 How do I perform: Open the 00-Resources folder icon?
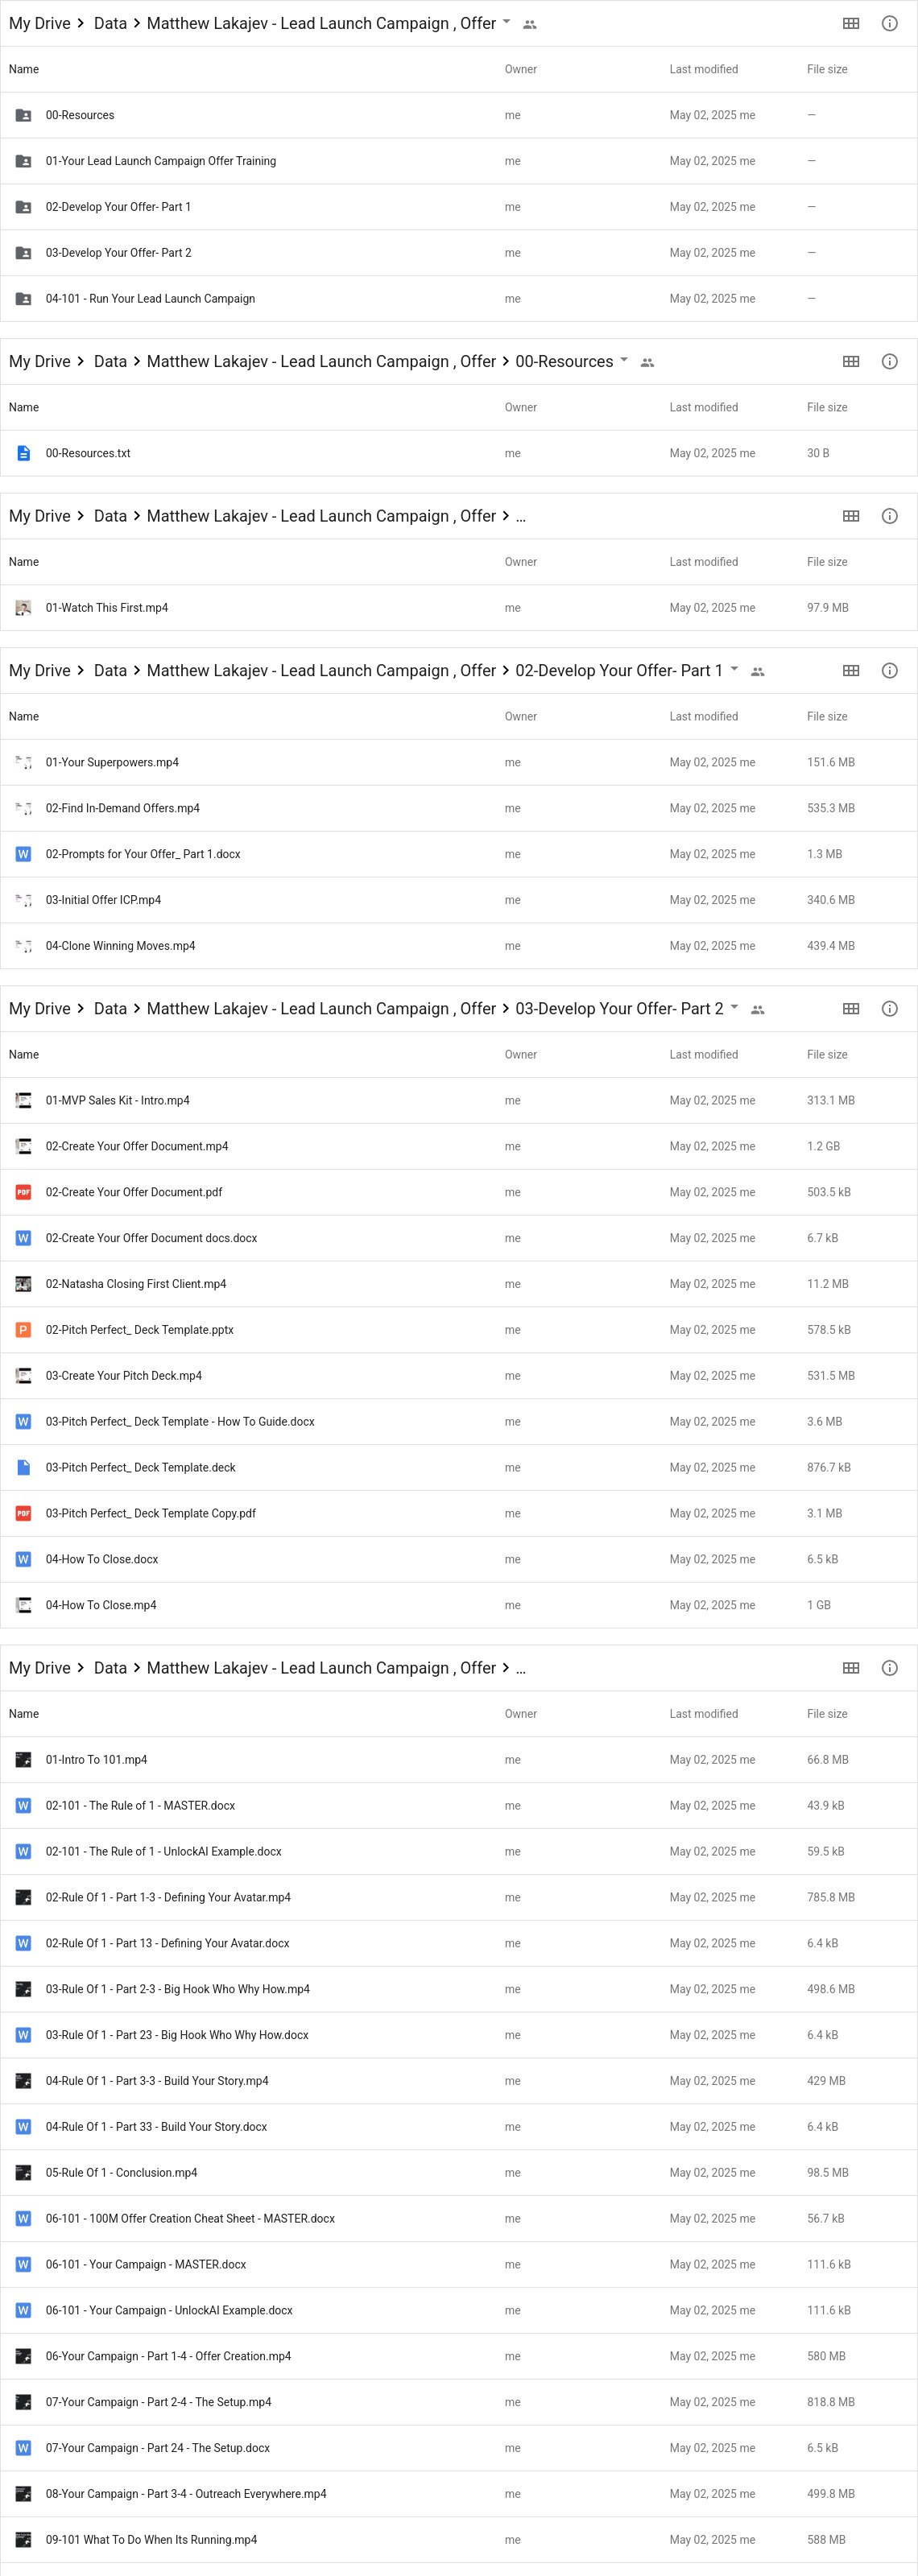(23, 115)
